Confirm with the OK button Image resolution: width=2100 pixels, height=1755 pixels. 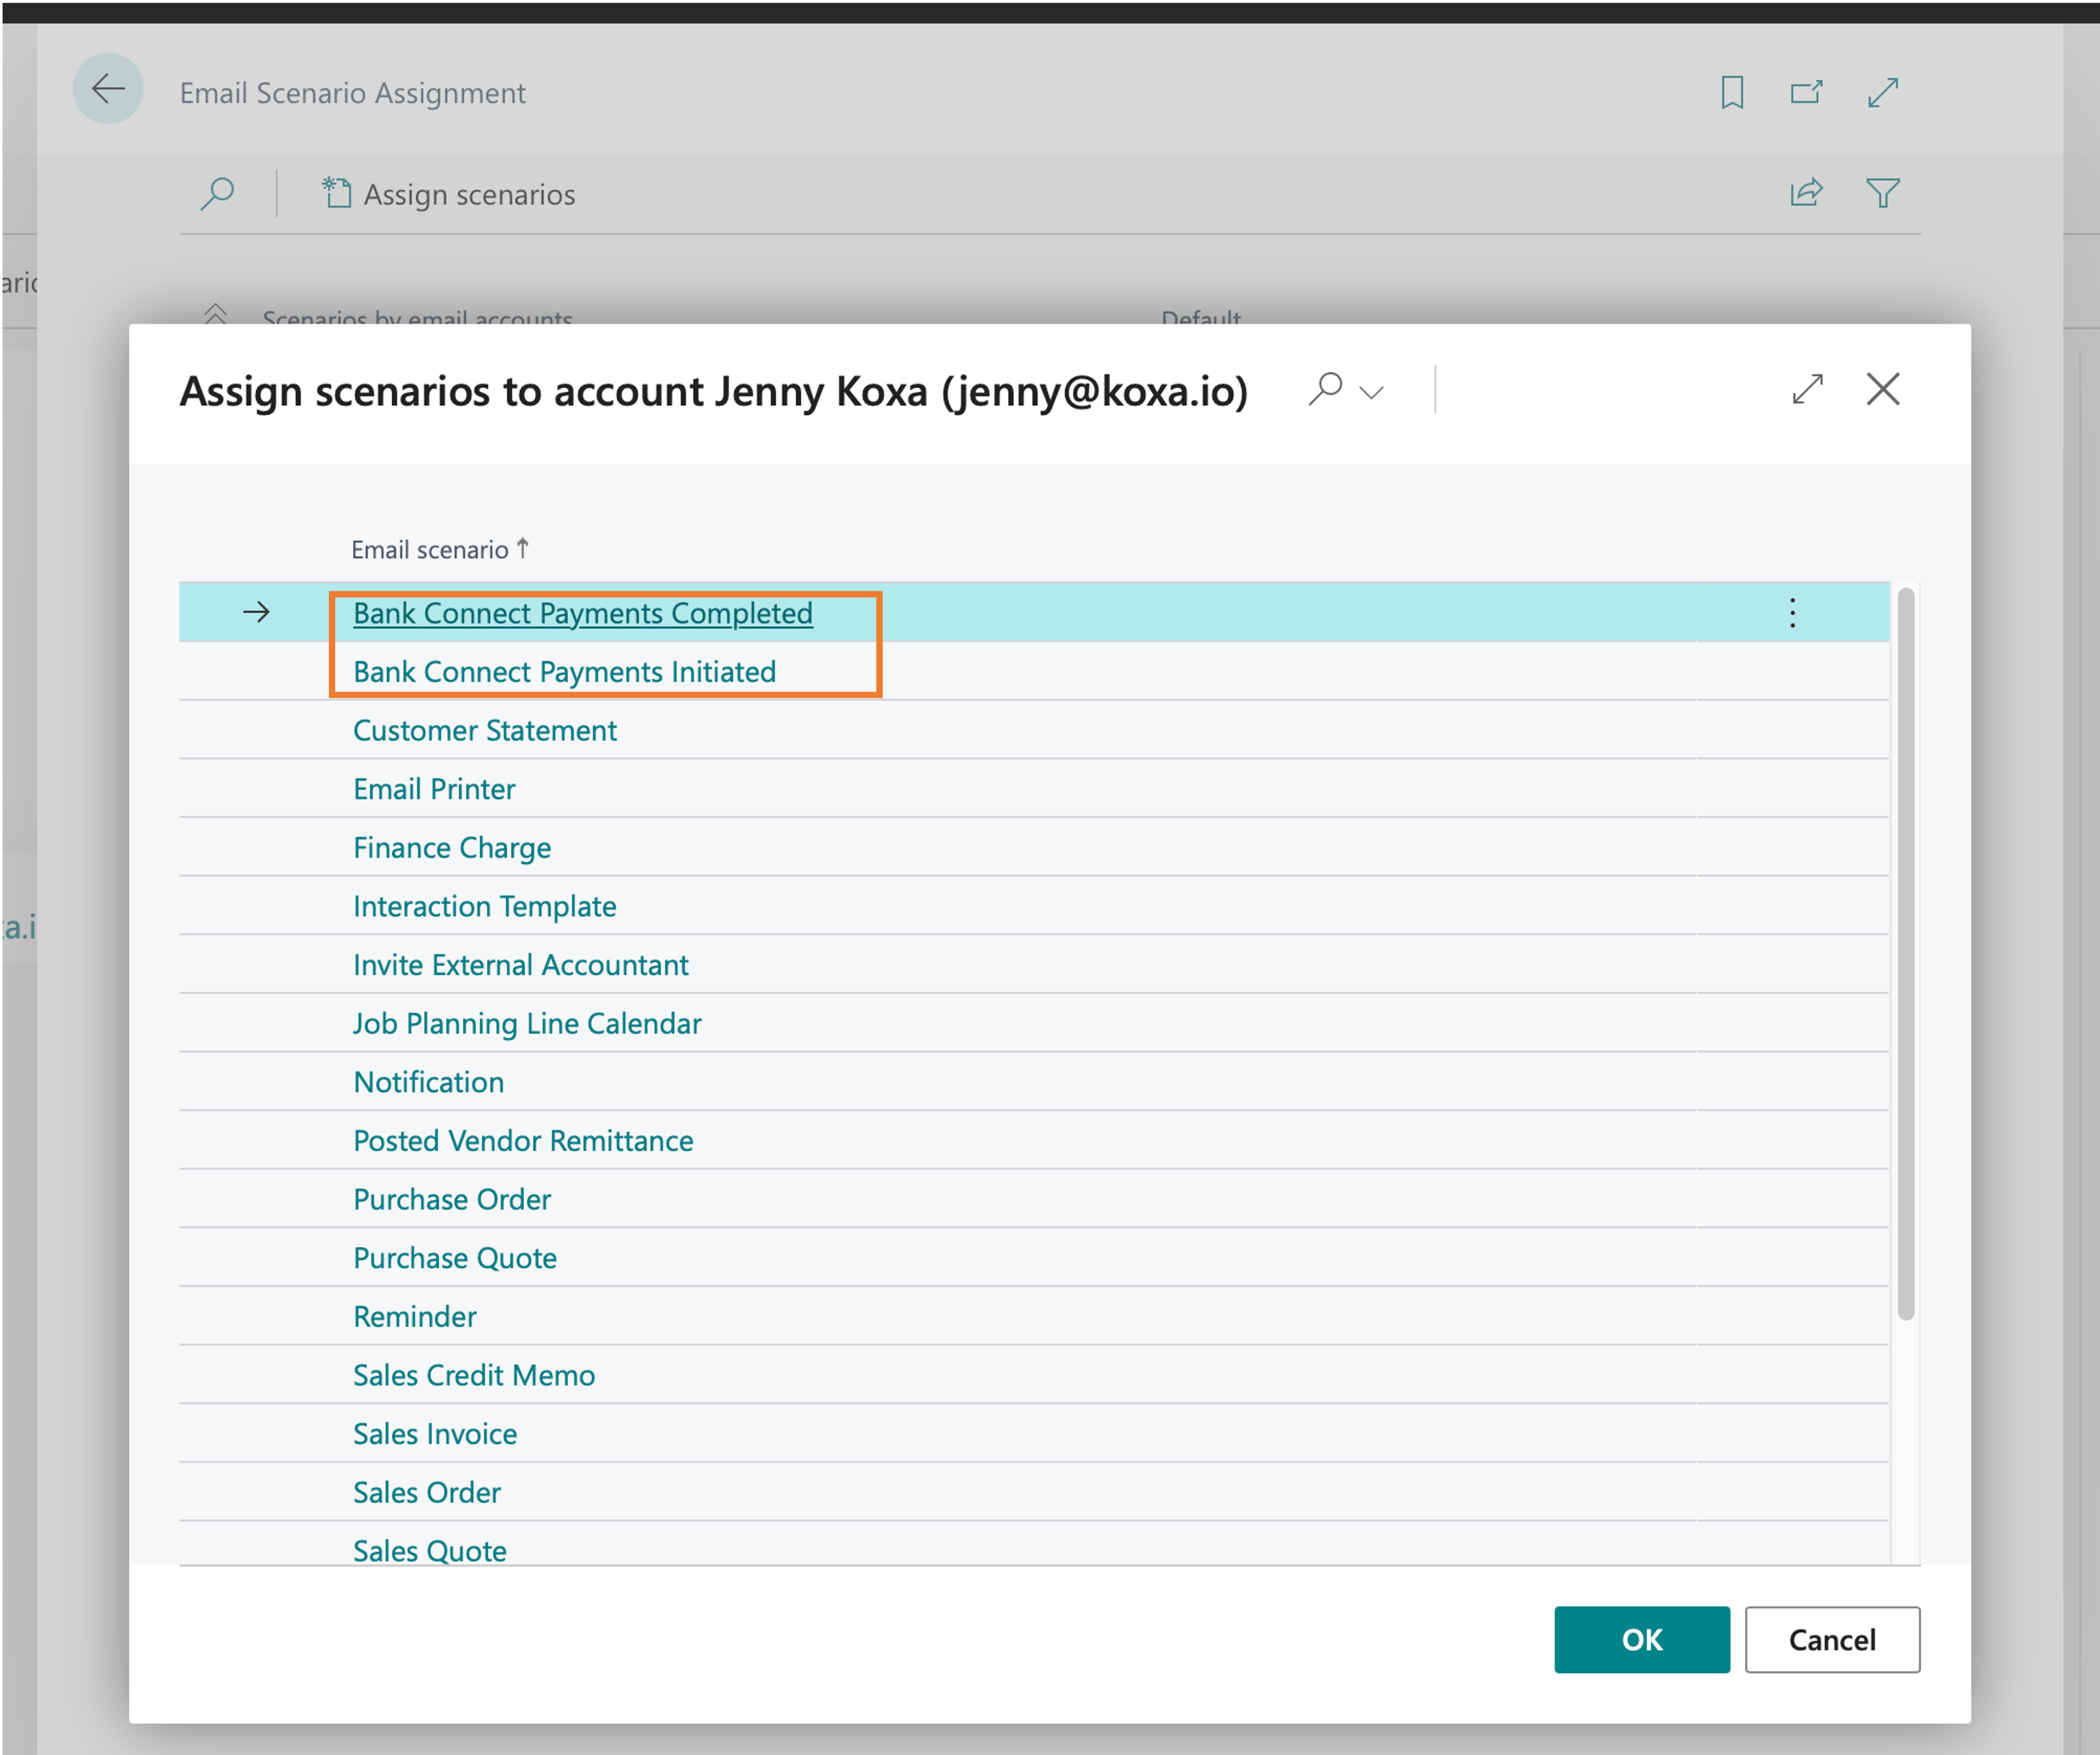pyautogui.click(x=1642, y=1640)
